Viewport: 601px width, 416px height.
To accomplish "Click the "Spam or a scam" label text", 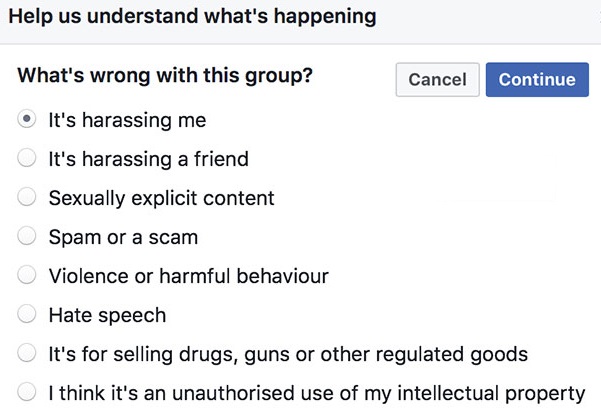I will click(x=123, y=238).
